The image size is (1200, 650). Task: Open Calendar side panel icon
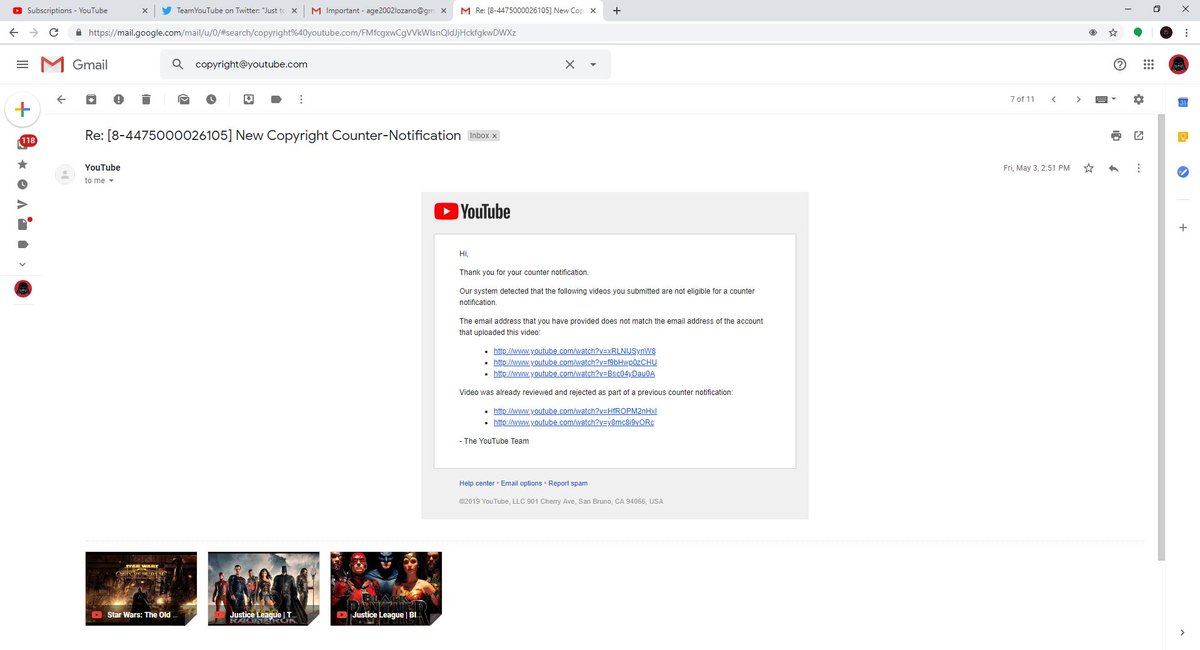pos(1182,102)
